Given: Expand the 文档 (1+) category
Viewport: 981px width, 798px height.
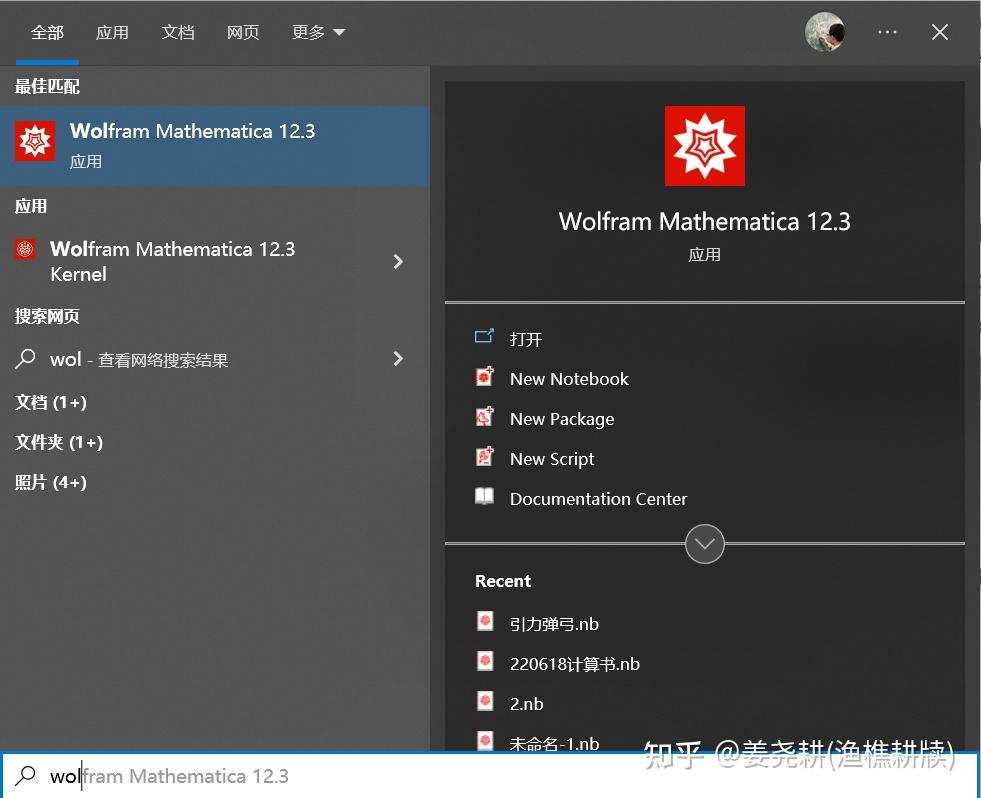Looking at the screenshot, I should click(x=51, y=402).
